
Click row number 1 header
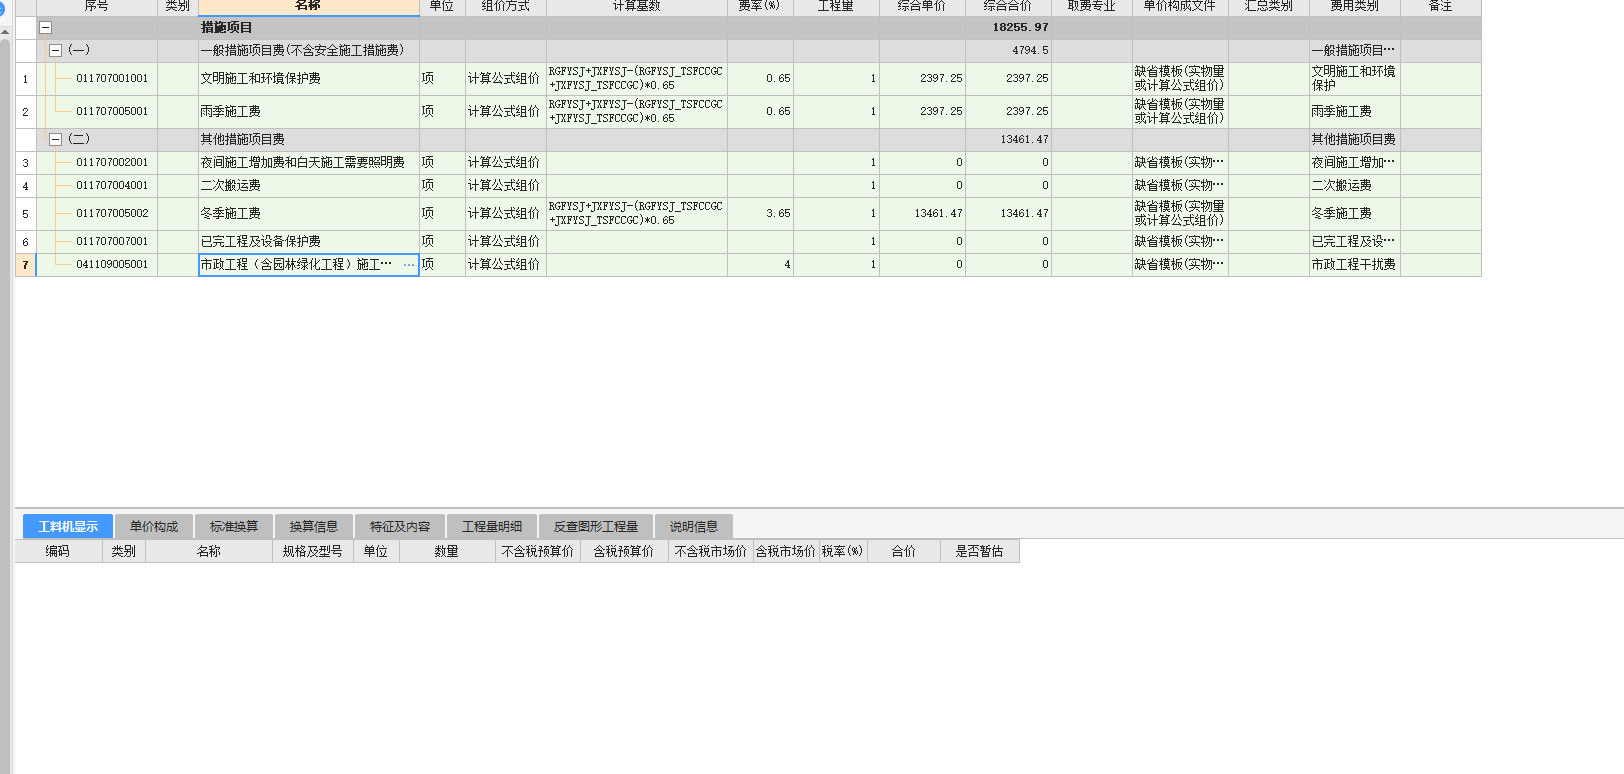click(26, 79)
